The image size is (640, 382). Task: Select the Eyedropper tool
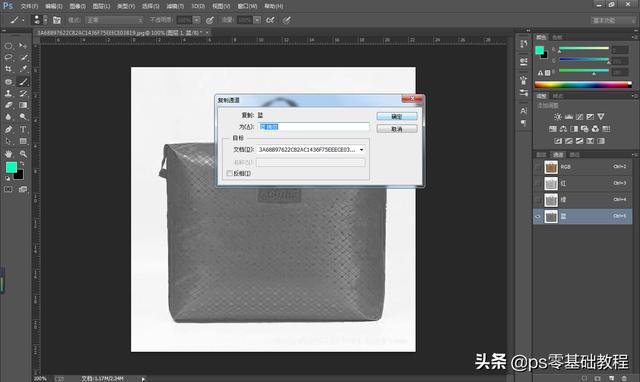[x=23, y=69]
